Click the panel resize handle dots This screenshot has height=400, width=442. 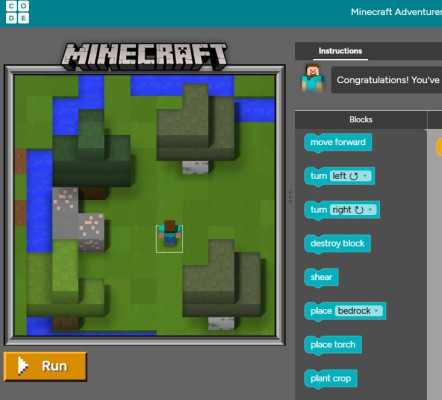(290, 197)
